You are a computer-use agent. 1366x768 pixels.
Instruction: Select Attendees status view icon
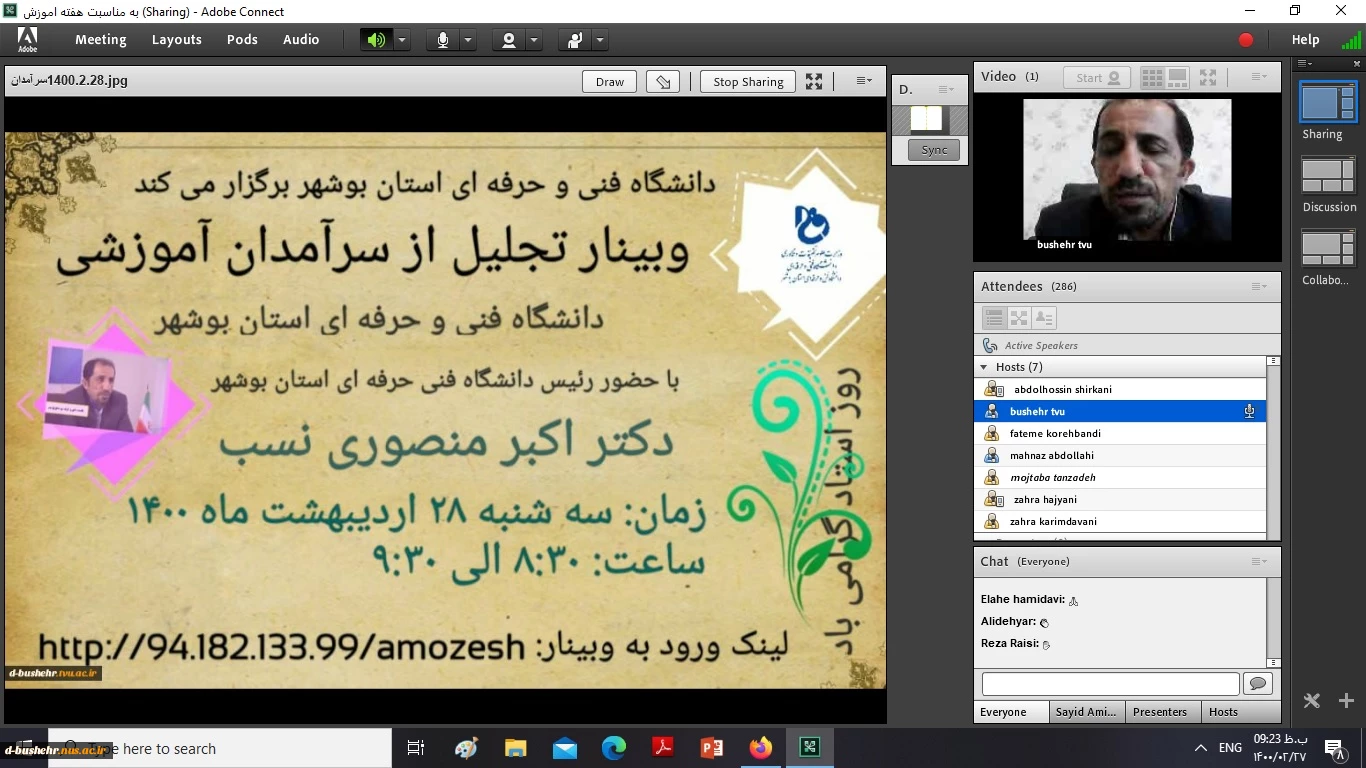click(1044, 318)
